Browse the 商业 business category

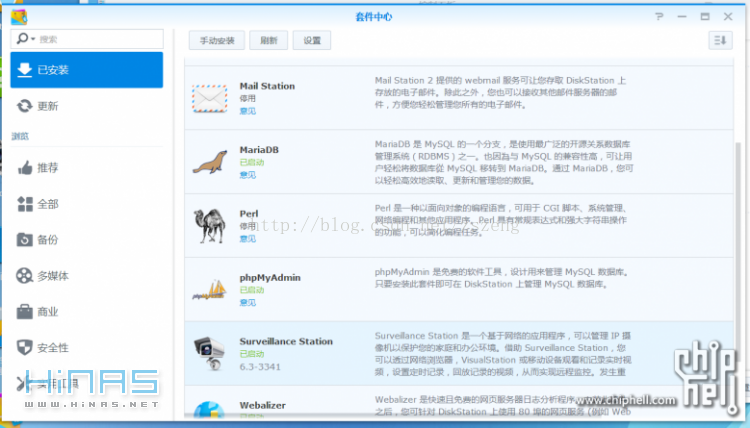(87, 312)
